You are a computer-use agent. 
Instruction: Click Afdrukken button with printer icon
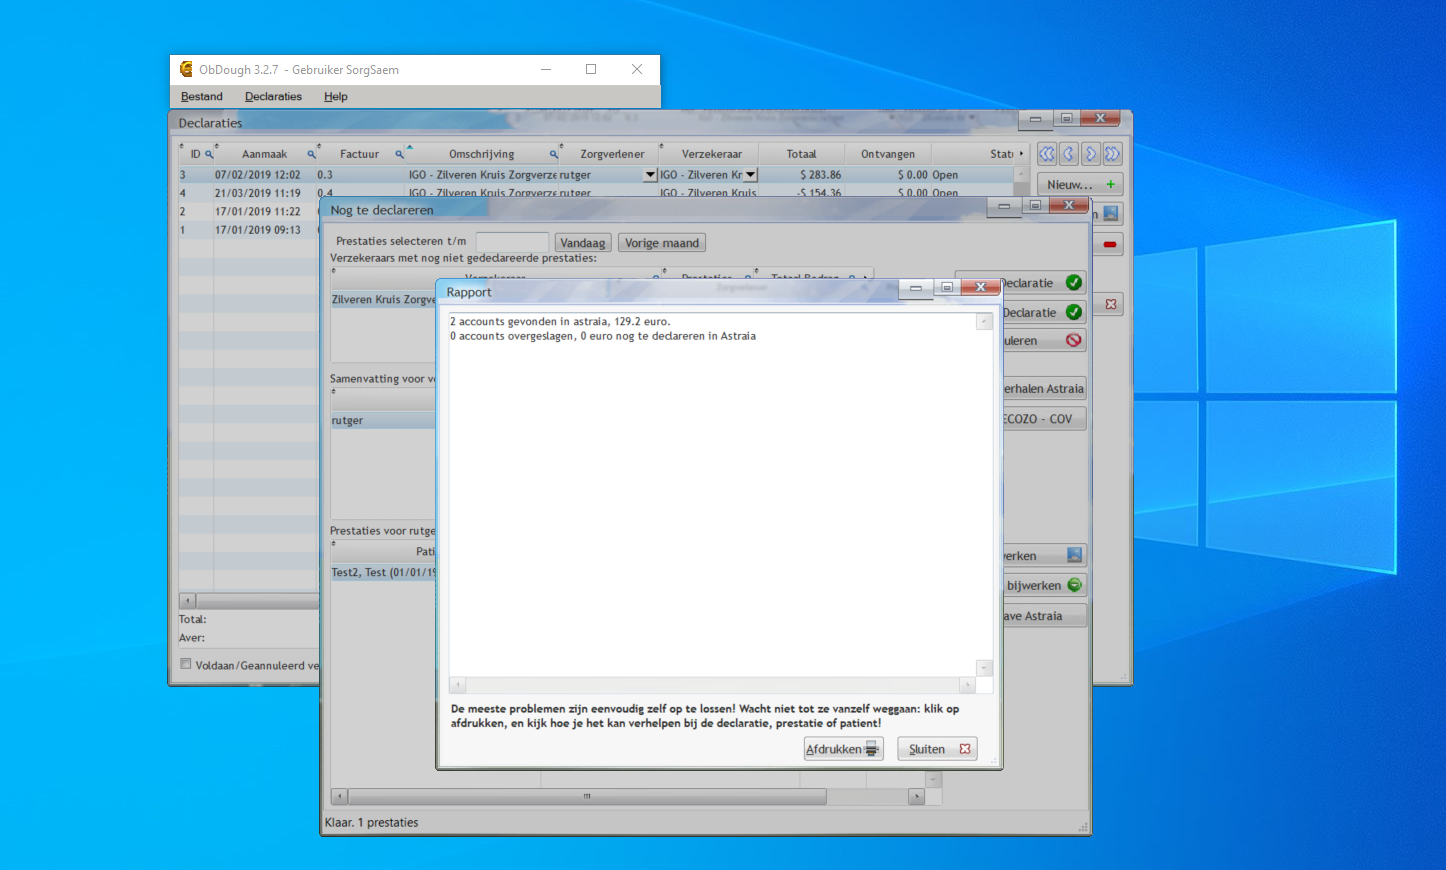tap(843, 749)
